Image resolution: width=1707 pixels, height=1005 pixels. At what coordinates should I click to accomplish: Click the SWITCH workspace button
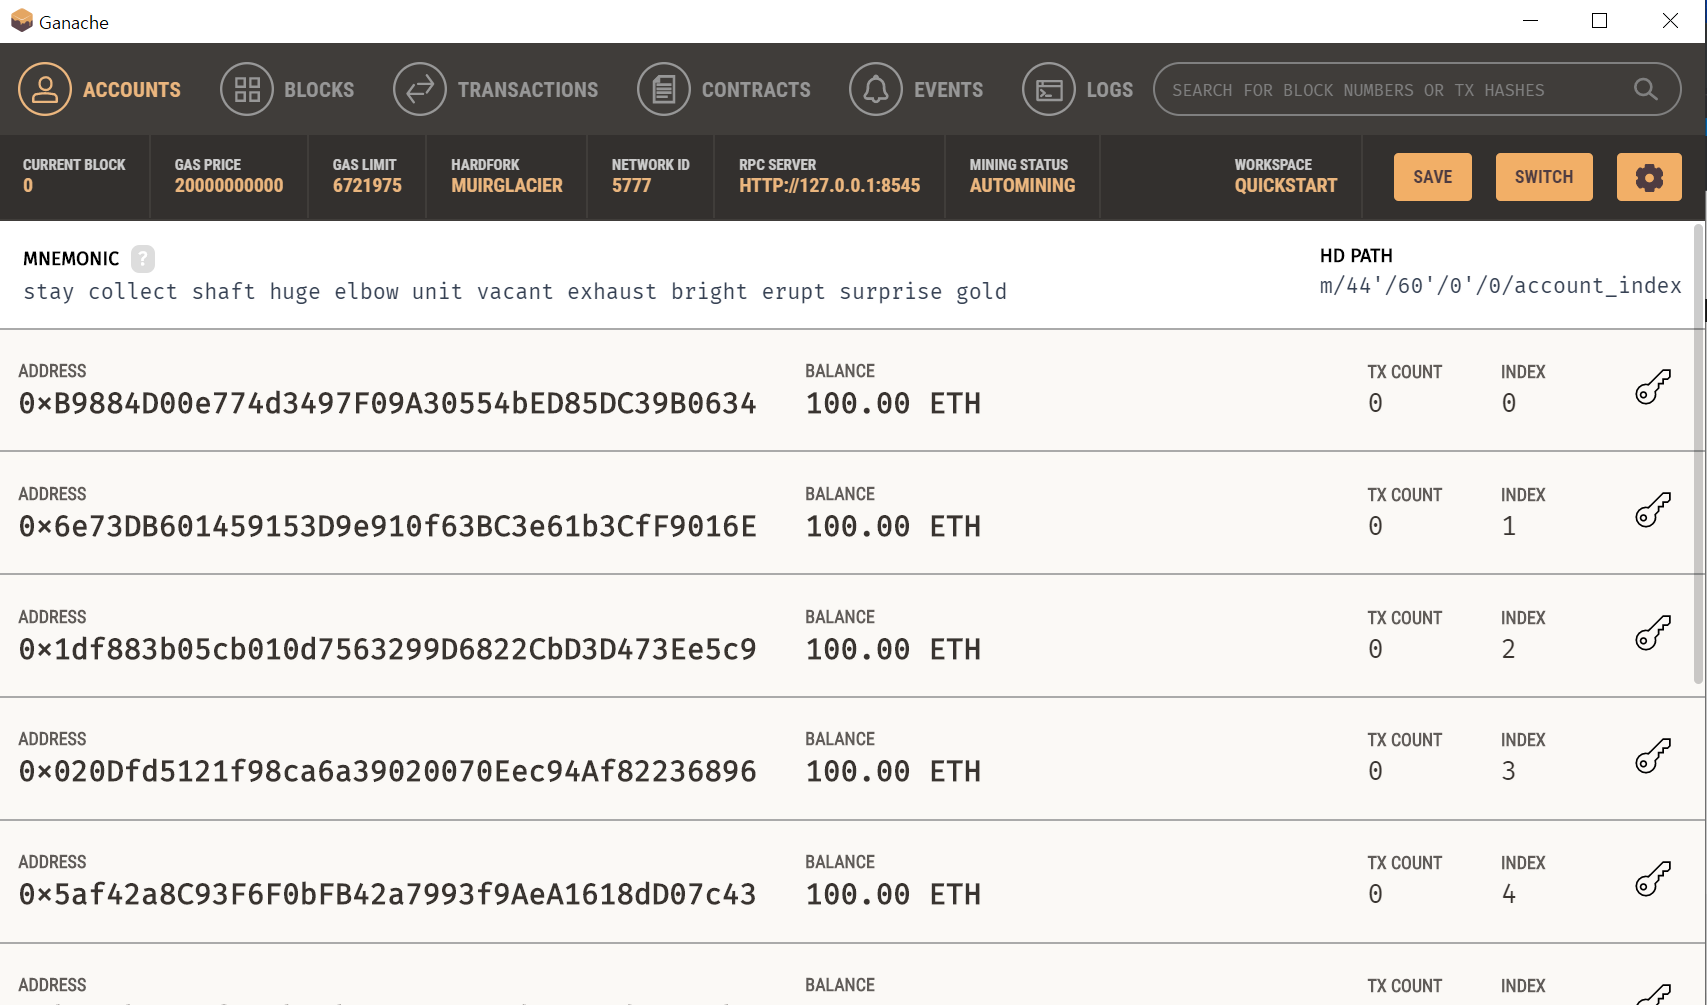coord(1544,177)
